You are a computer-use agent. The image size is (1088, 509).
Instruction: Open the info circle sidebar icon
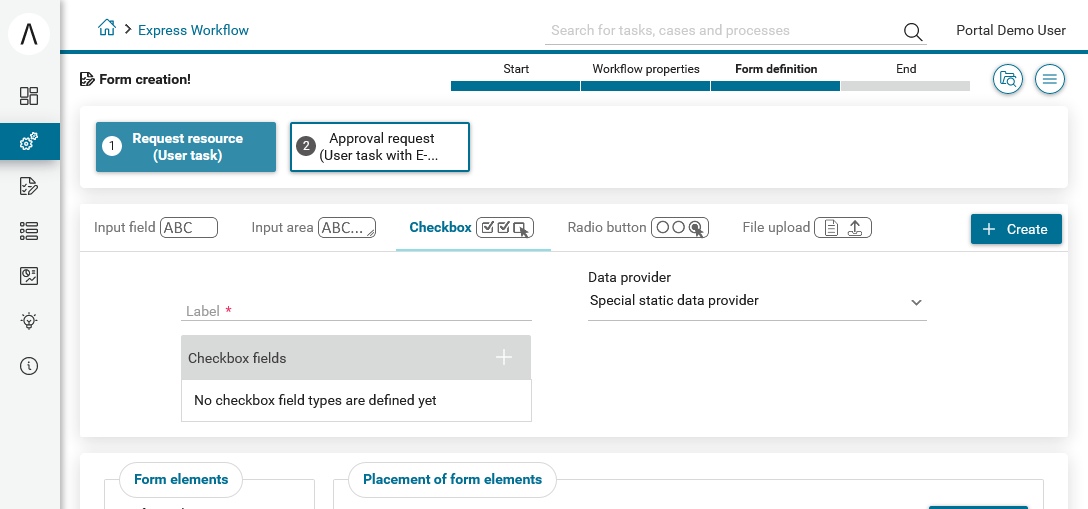coord(29,366)
